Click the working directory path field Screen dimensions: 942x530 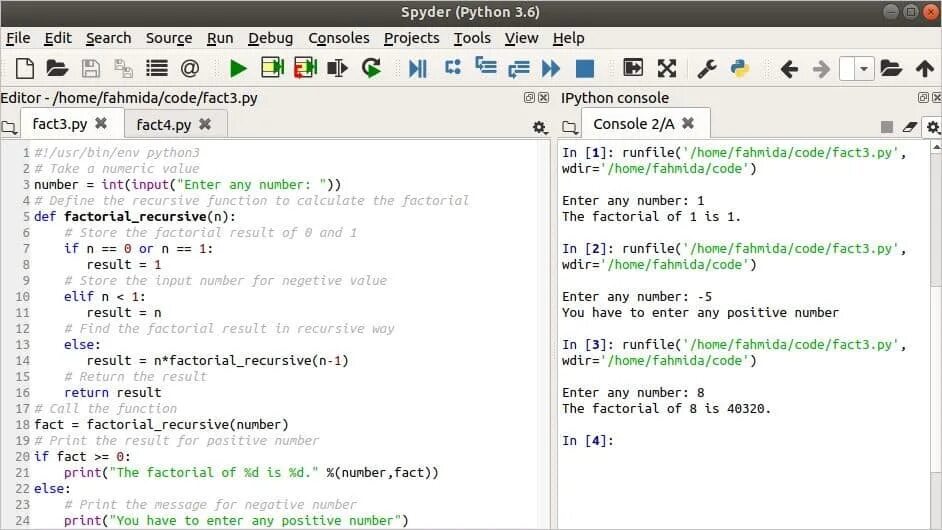(x=847, y=69)
